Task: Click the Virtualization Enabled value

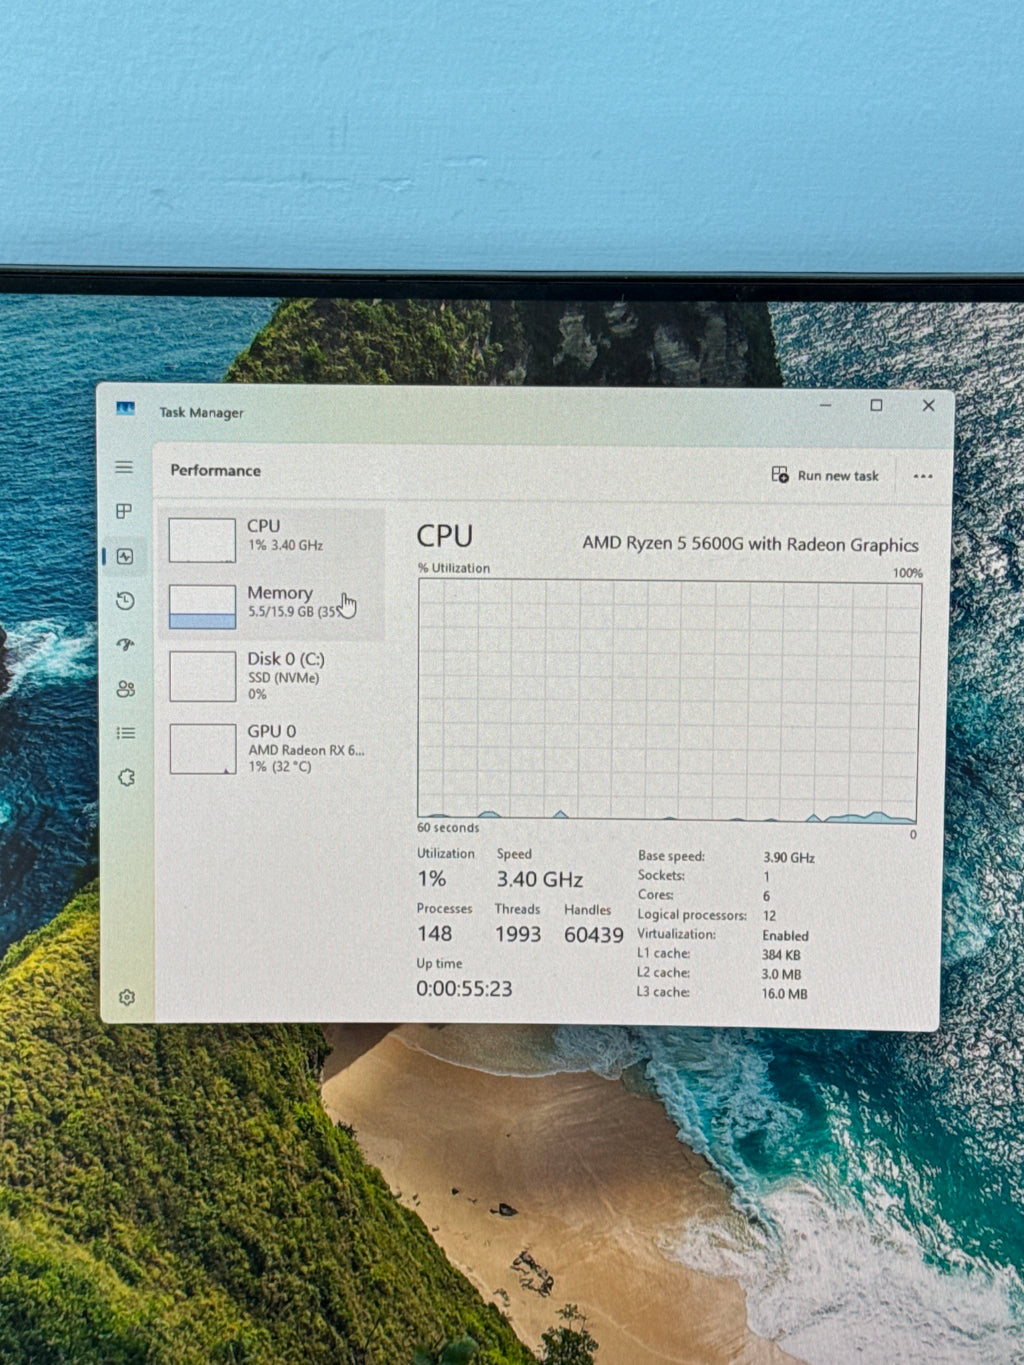Action: pyautogui.click(x=786, y=935)
